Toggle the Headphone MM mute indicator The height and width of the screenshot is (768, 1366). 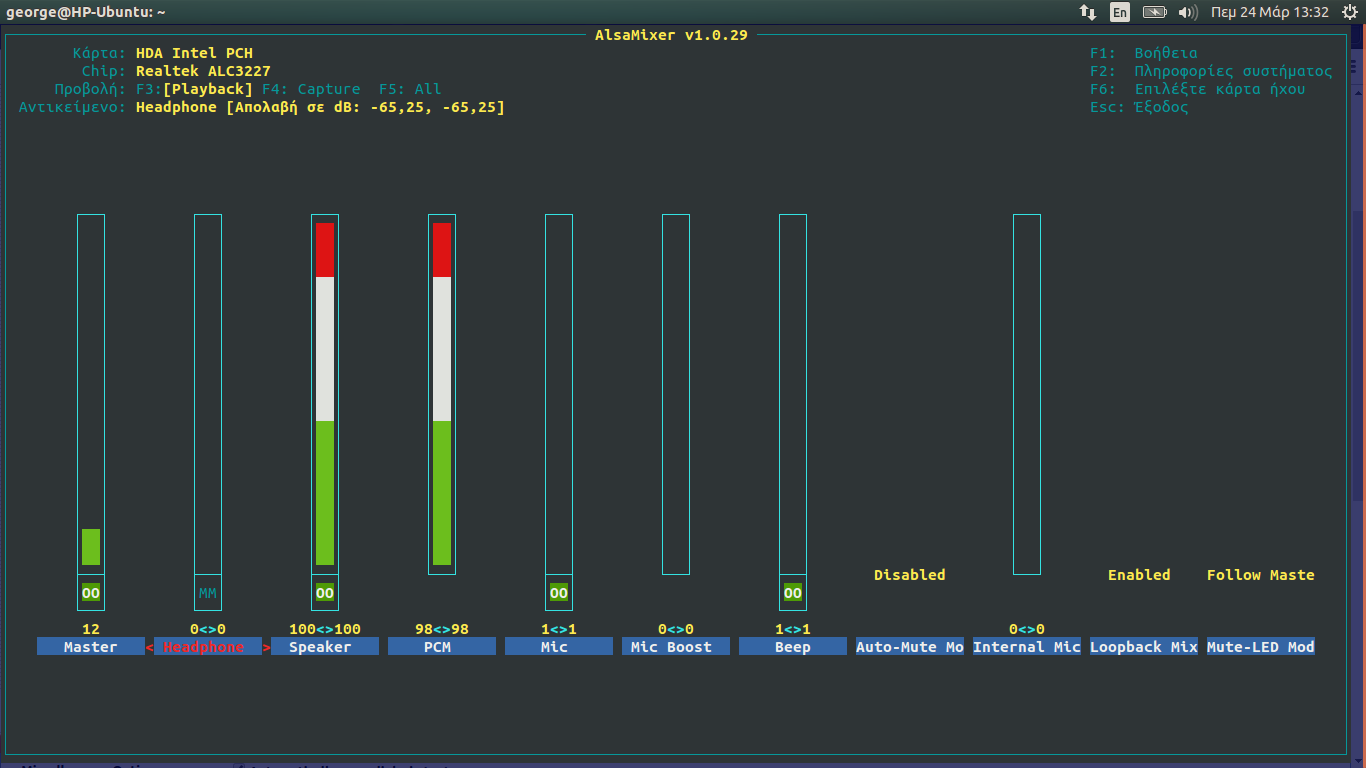tap(208, 593)
